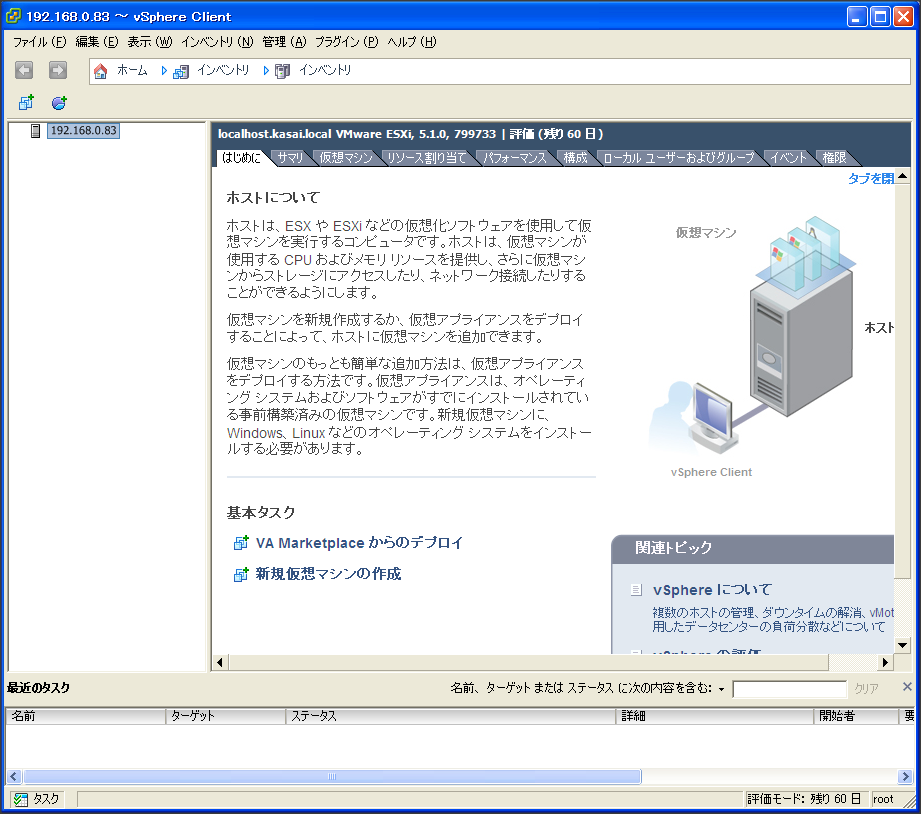Click the navigate Back arrow button
This screenshot has width=921, height=814.
coord(24,70)
